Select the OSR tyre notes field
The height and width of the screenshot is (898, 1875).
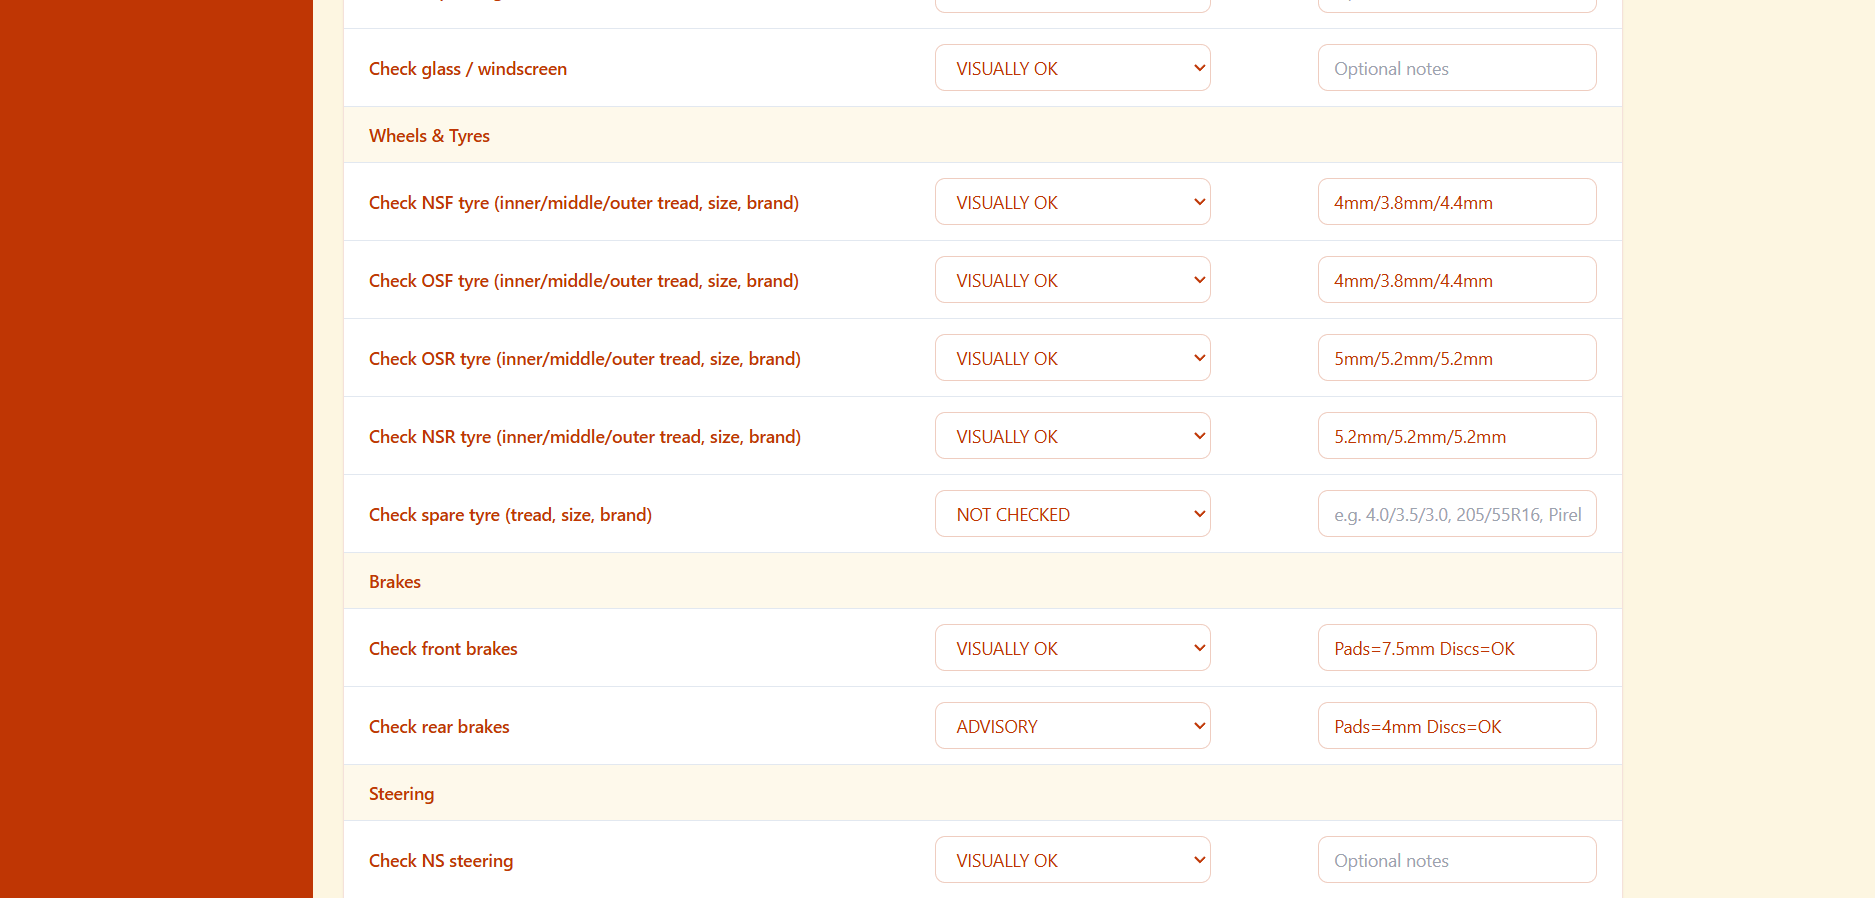pos(1456,358)
